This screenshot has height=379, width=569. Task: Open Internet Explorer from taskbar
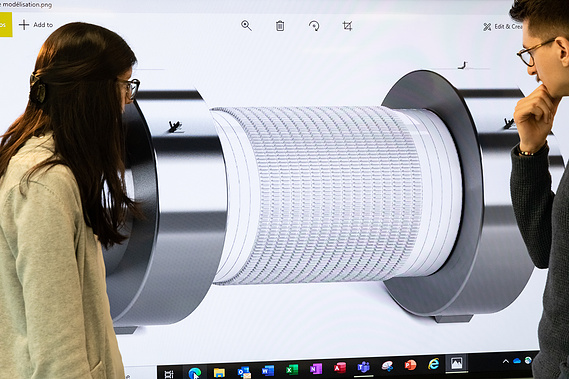coord(433,363)
